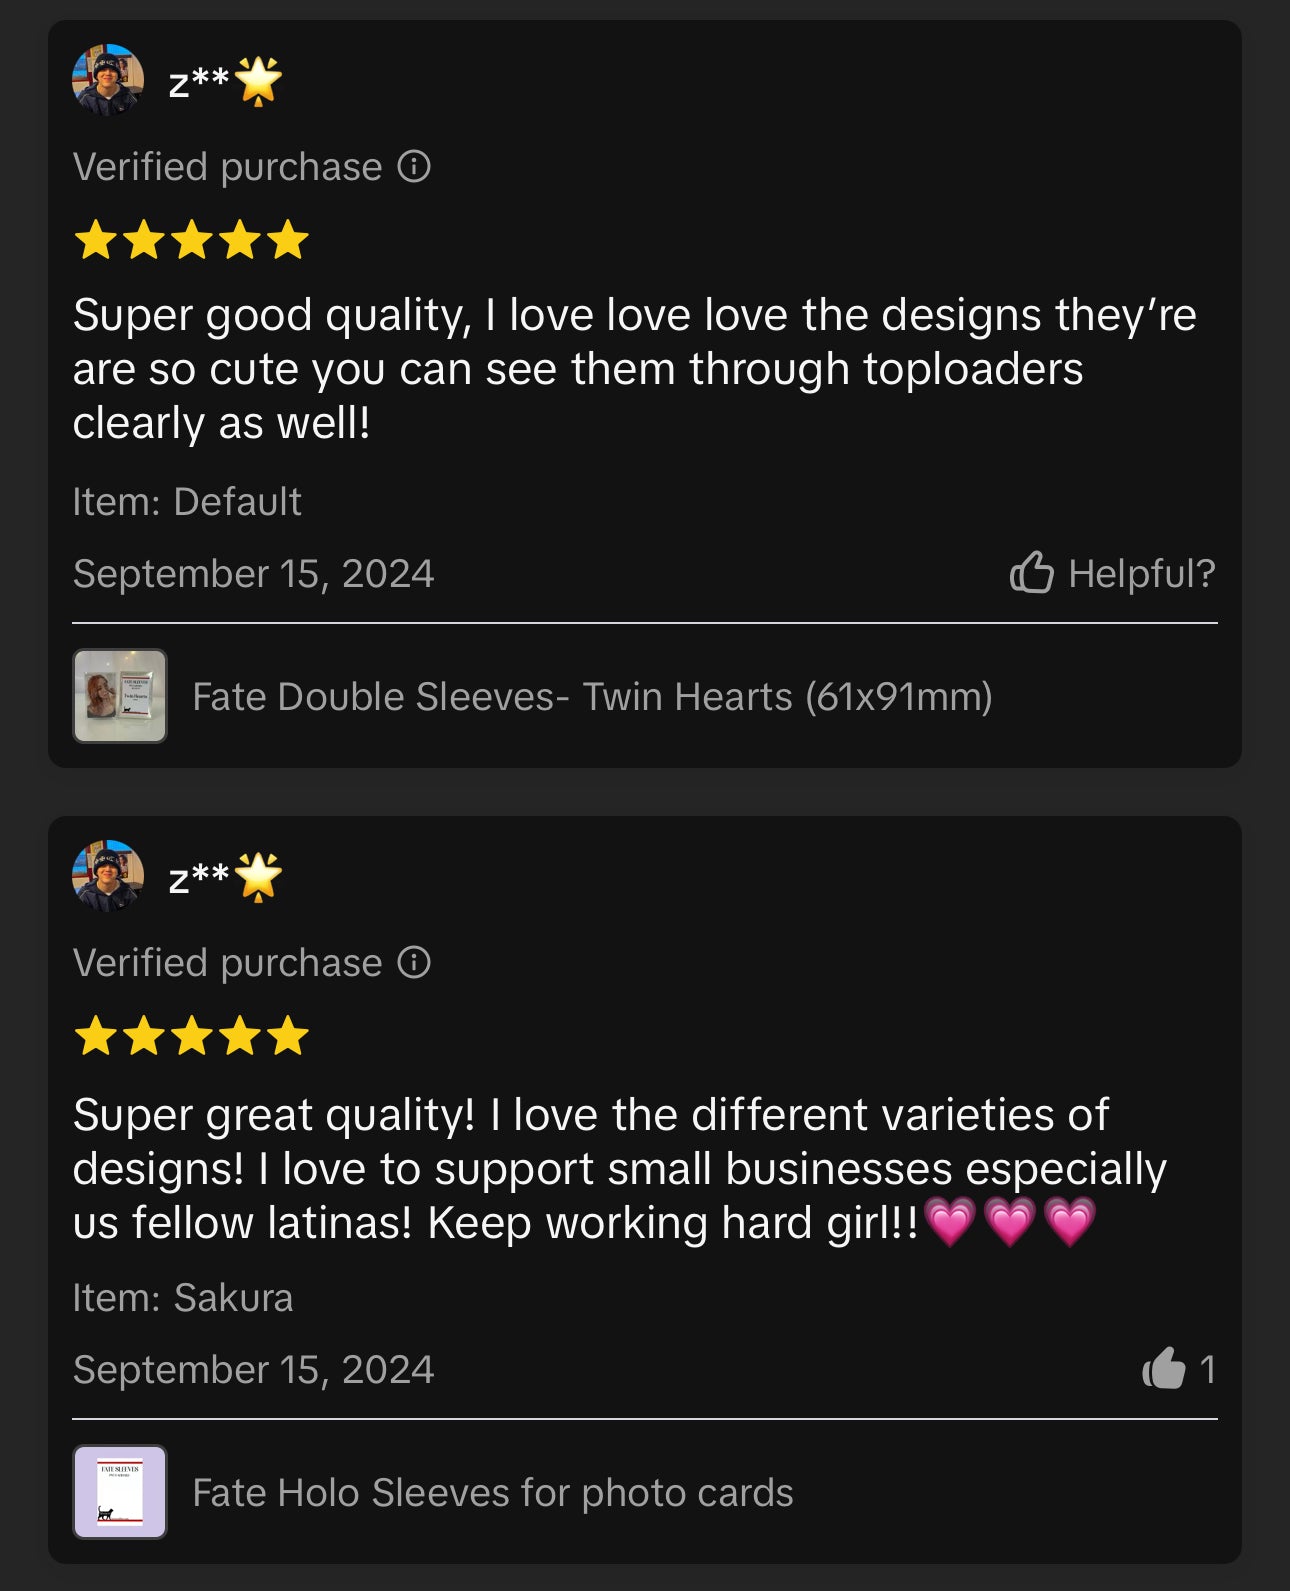Select the "Item: Sakura" variant label
Screen dimensions: 1290x1591
(x=183, y=1297)
